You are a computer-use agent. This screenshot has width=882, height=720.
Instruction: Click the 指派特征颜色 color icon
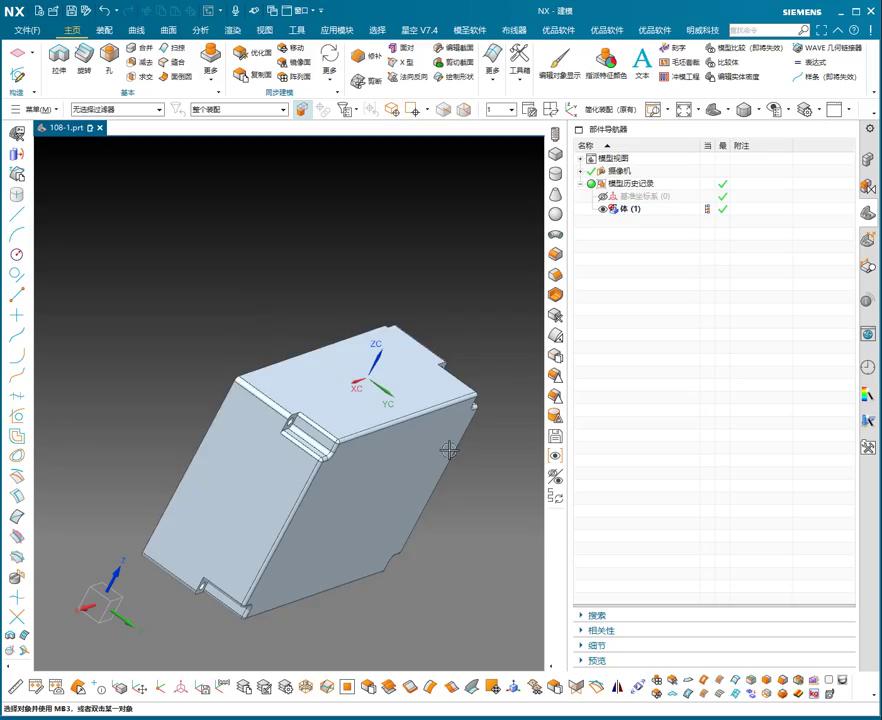(x=606, y=59)
